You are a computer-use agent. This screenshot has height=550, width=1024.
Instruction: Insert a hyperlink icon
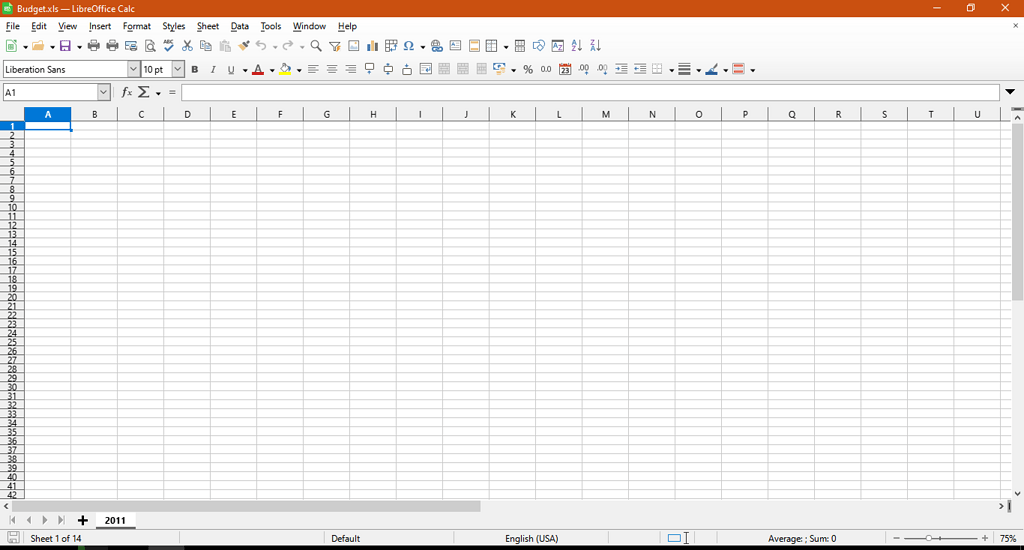[x=437, y=46]
